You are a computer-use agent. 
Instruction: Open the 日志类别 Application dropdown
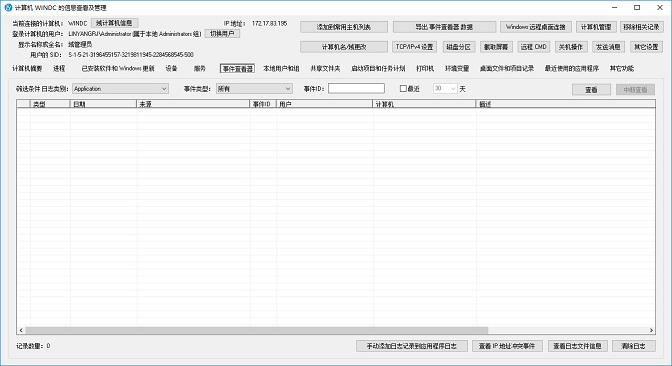point(120,89)
